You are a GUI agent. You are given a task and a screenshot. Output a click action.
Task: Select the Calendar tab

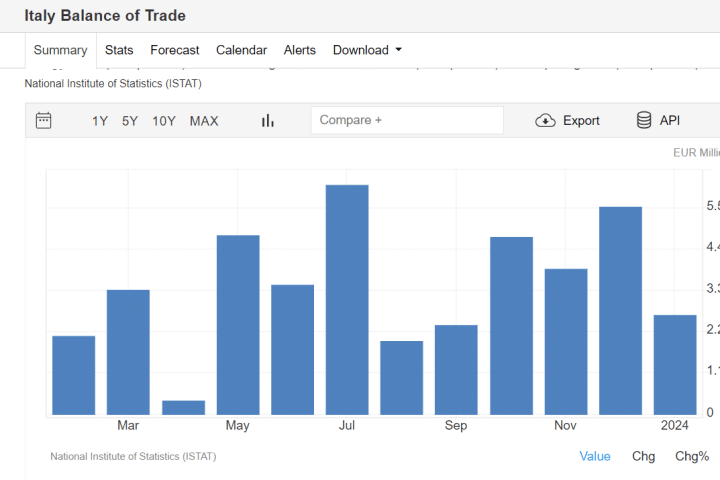[241, 50]
